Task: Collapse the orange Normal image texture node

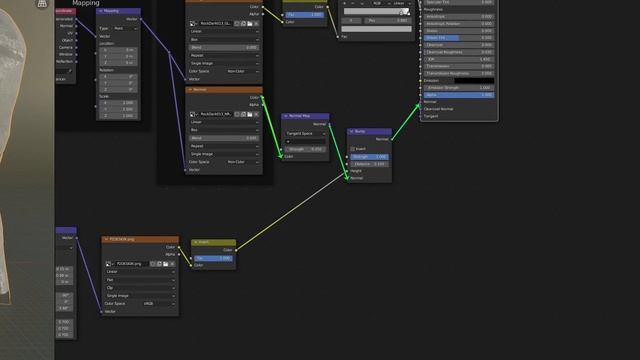Action: tap(190, 89)
